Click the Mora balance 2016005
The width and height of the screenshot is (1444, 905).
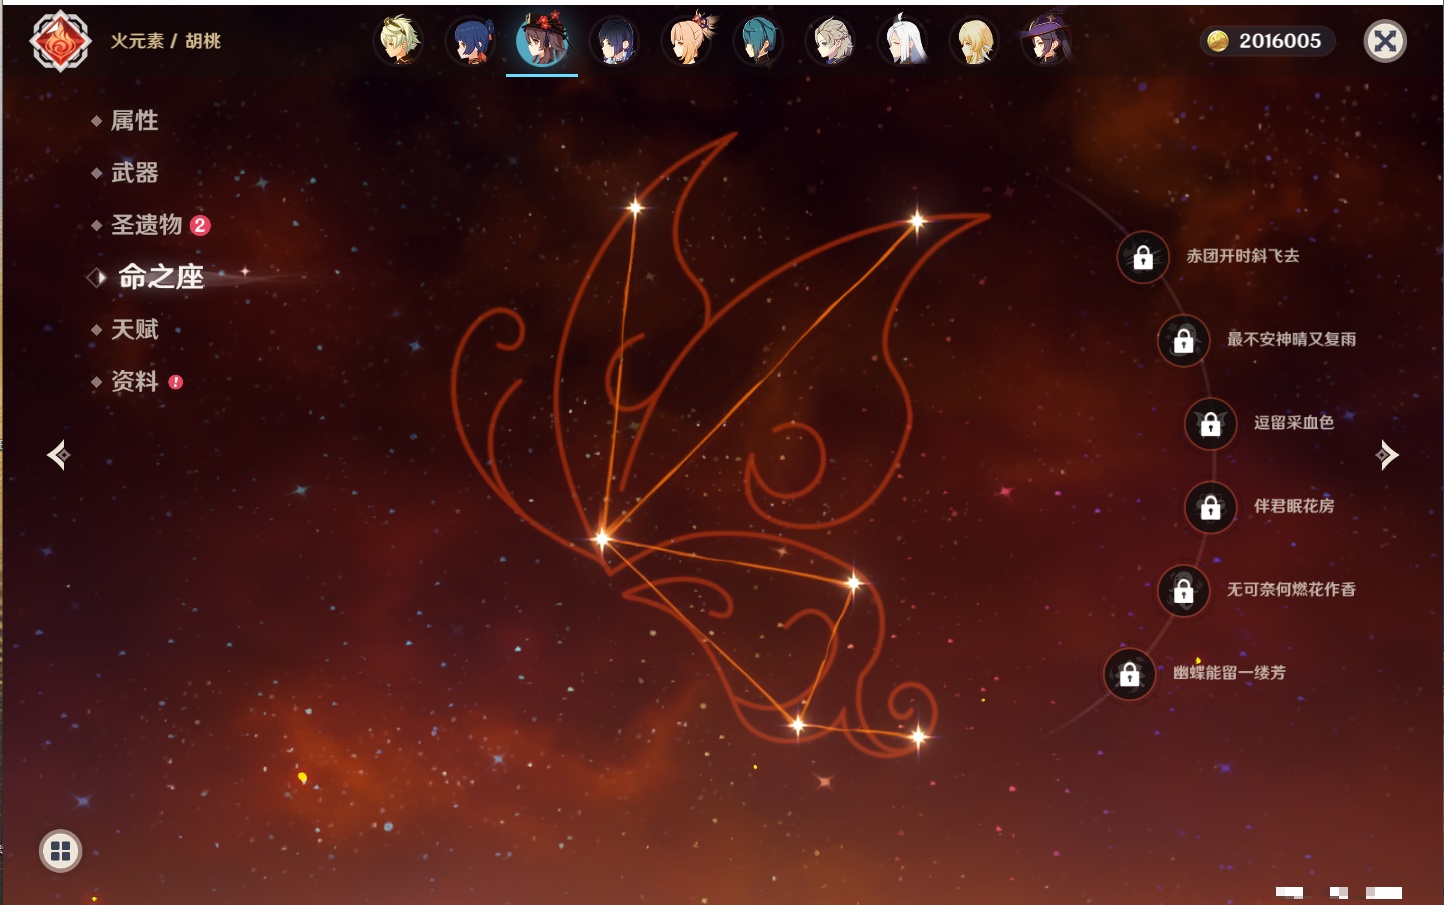click(1268, 41)
